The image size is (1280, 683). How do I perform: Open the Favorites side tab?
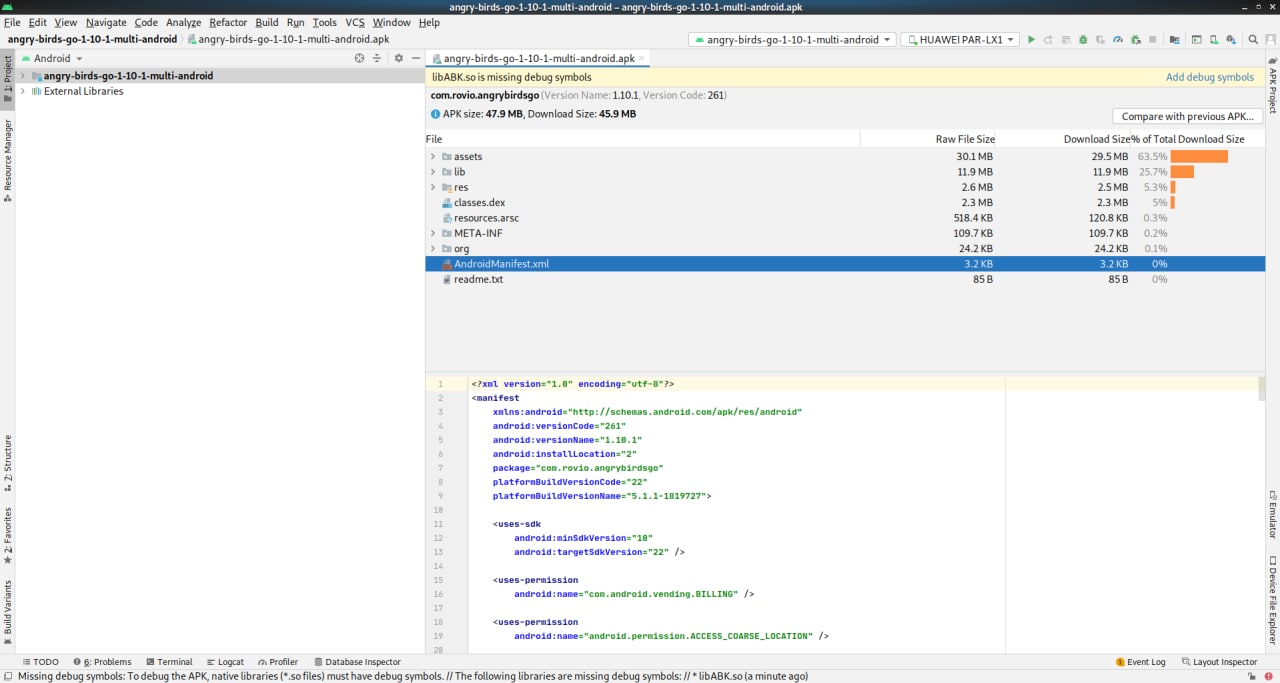(x=7, y=536)
